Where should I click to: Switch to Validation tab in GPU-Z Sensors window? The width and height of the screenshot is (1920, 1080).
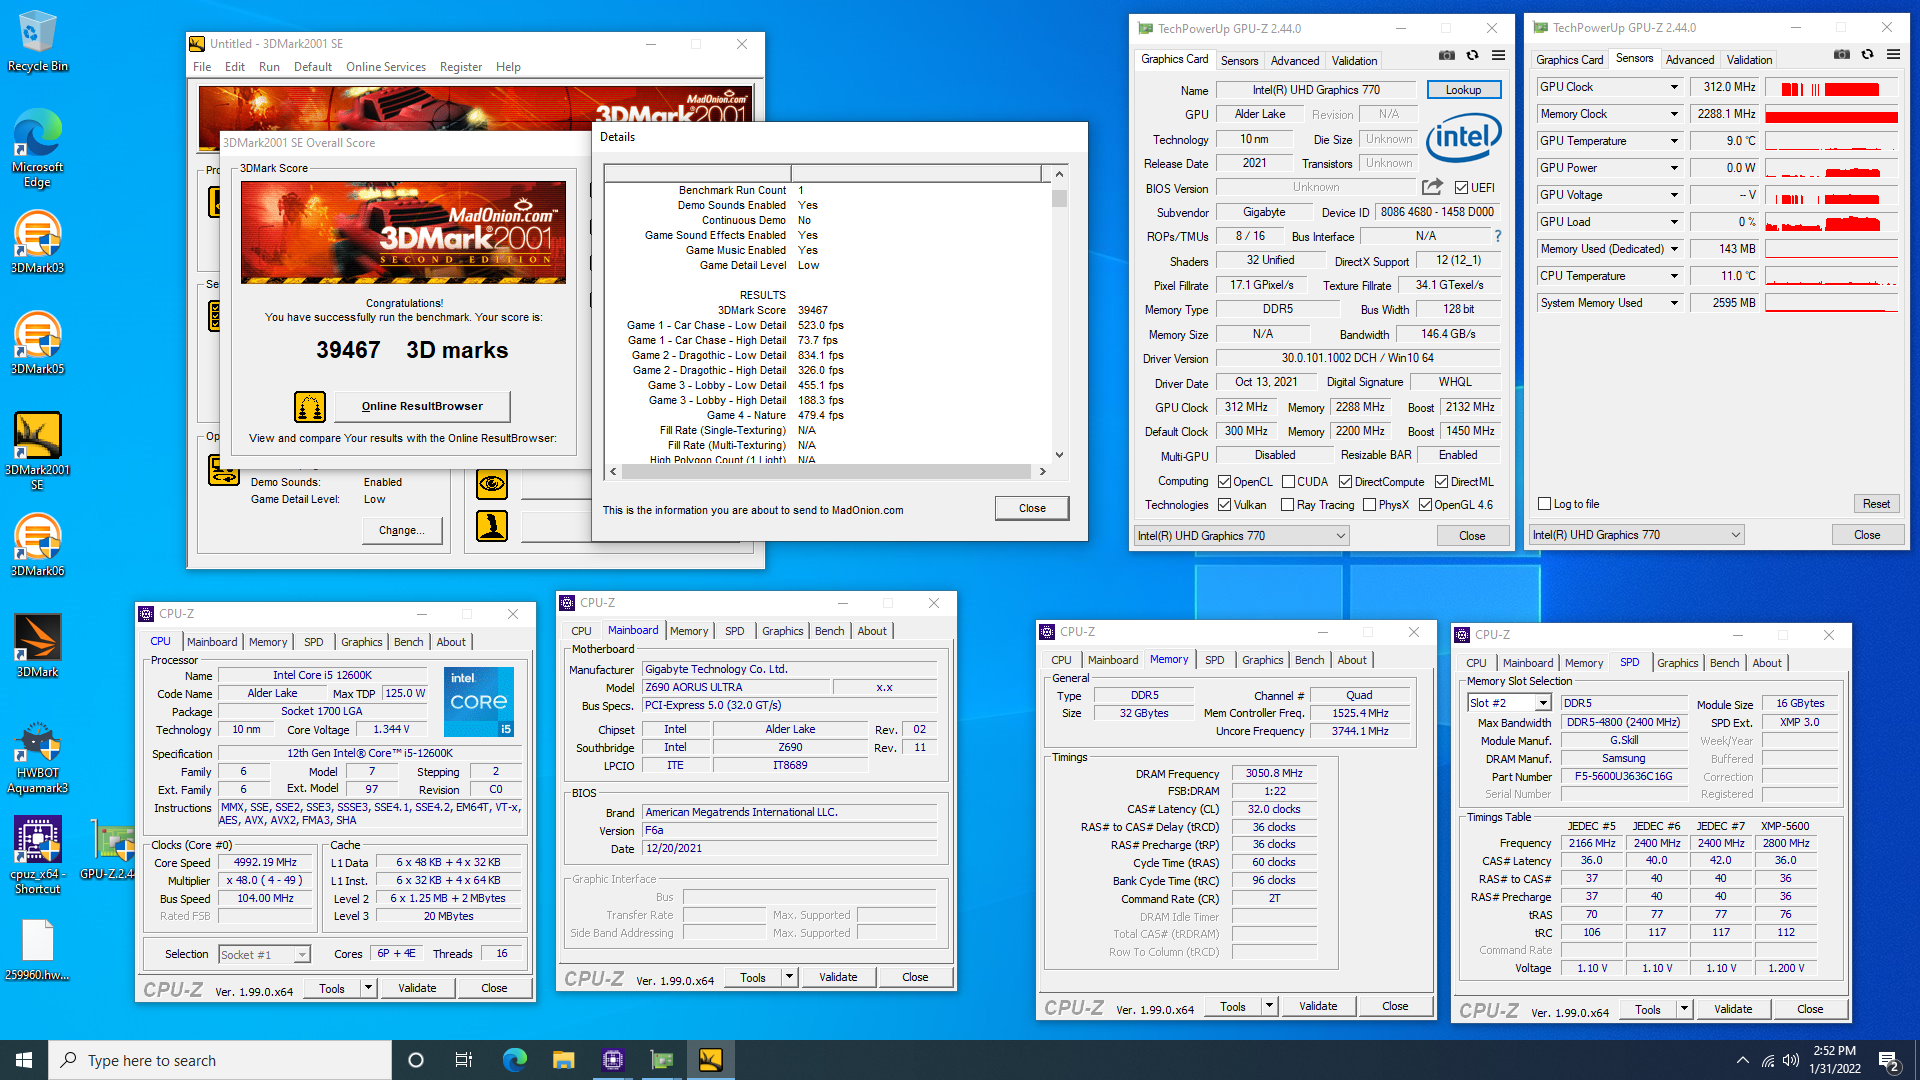point(1749,60)
